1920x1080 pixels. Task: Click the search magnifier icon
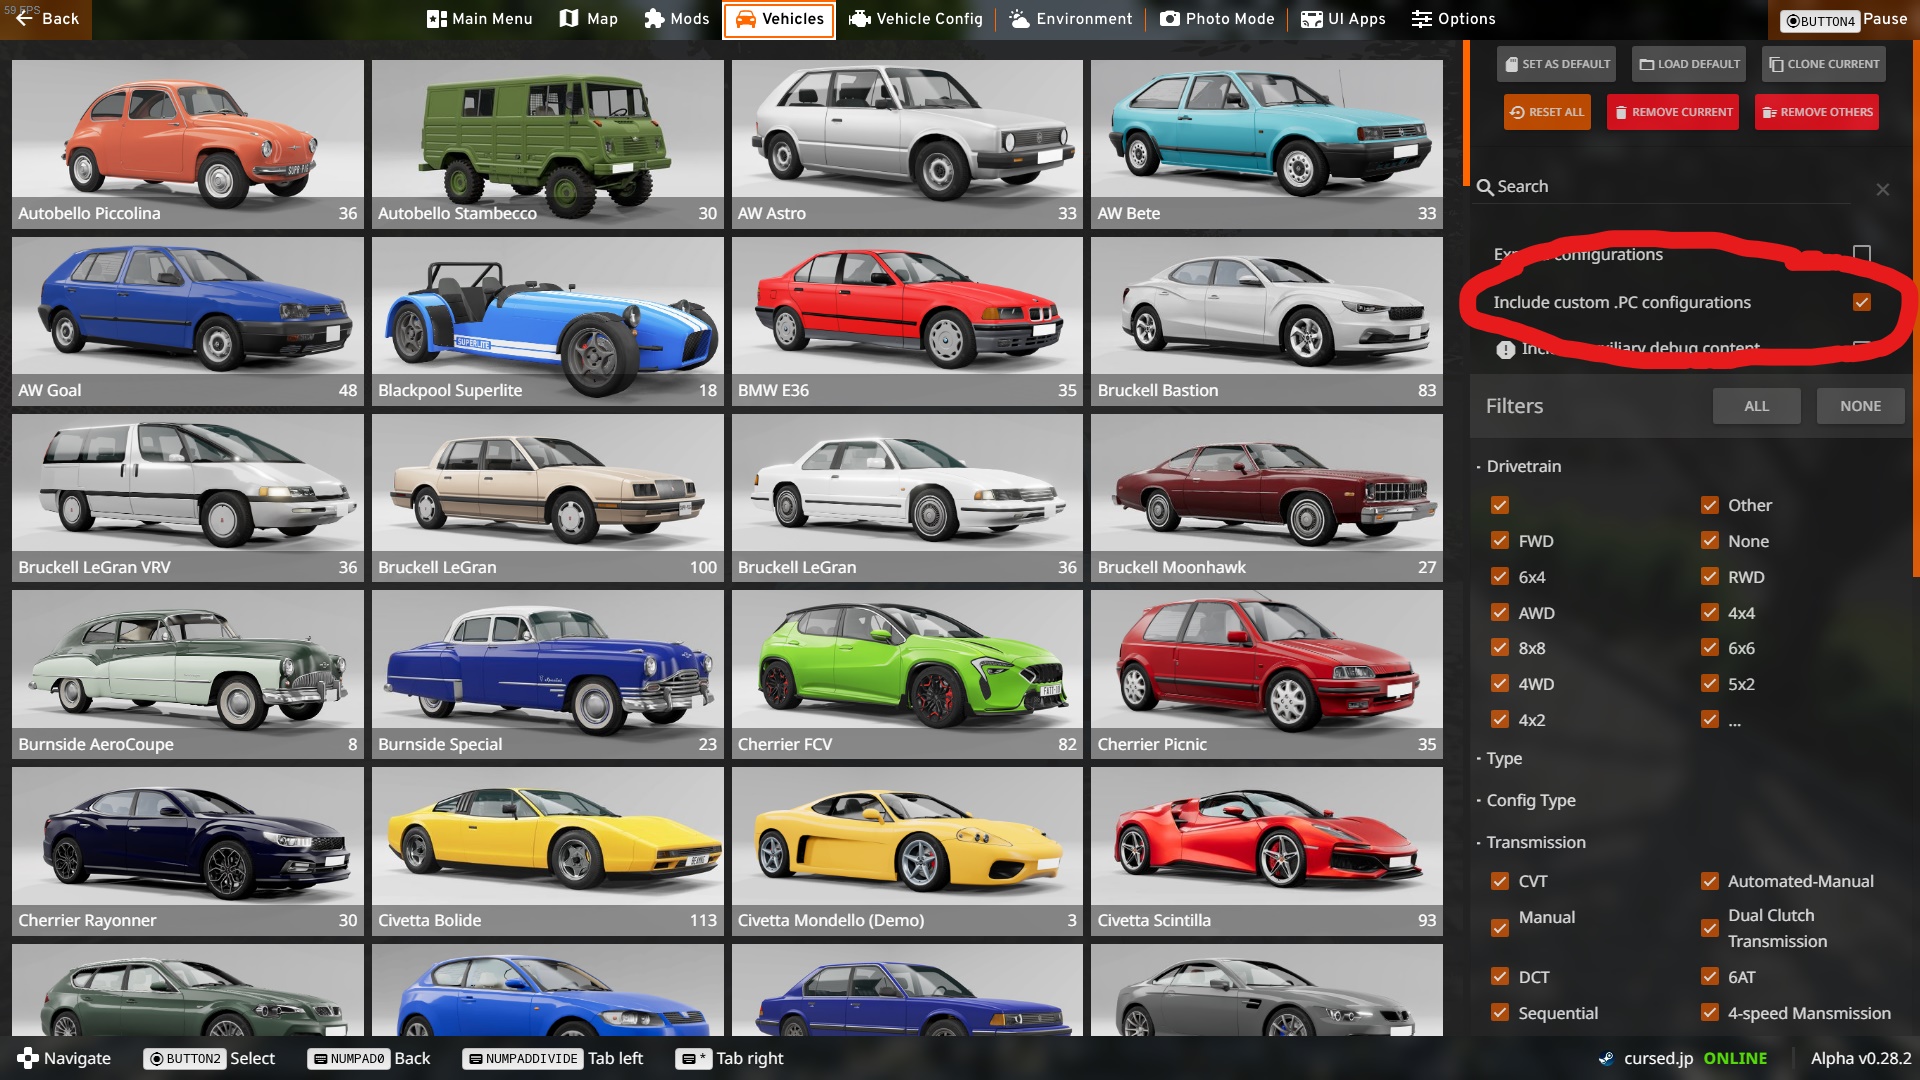1485,187
